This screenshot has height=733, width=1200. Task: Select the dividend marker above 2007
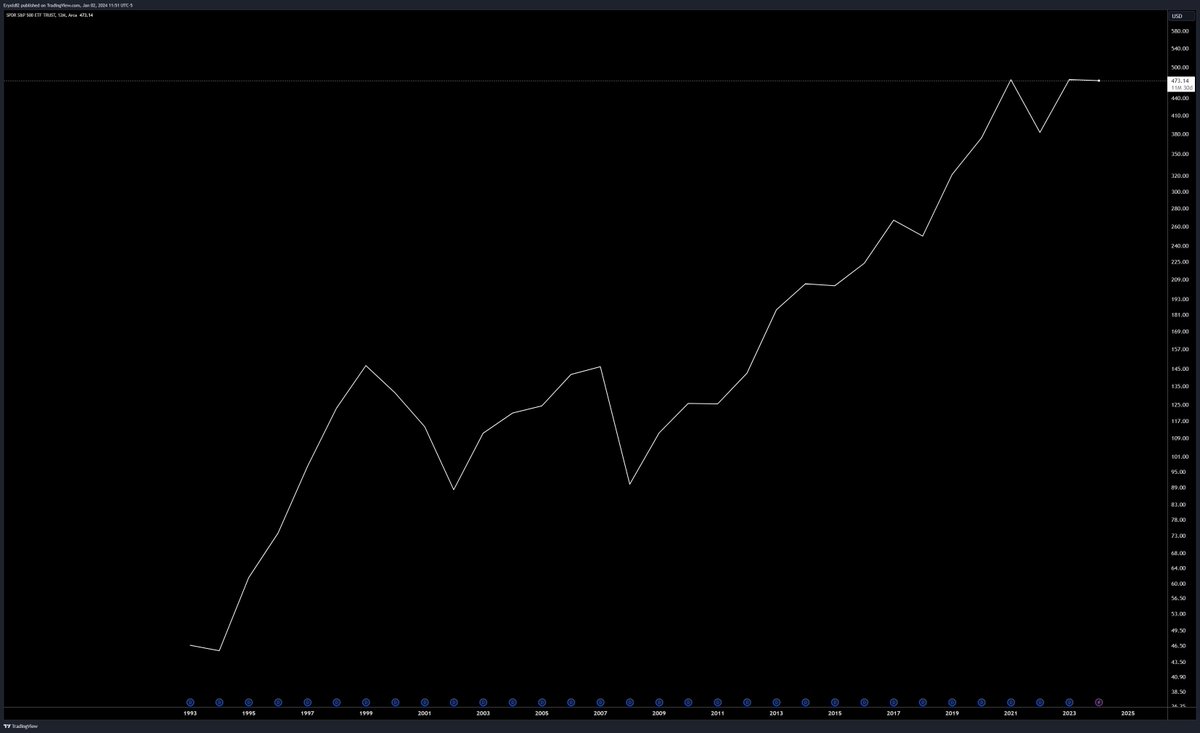click(600, 702)
